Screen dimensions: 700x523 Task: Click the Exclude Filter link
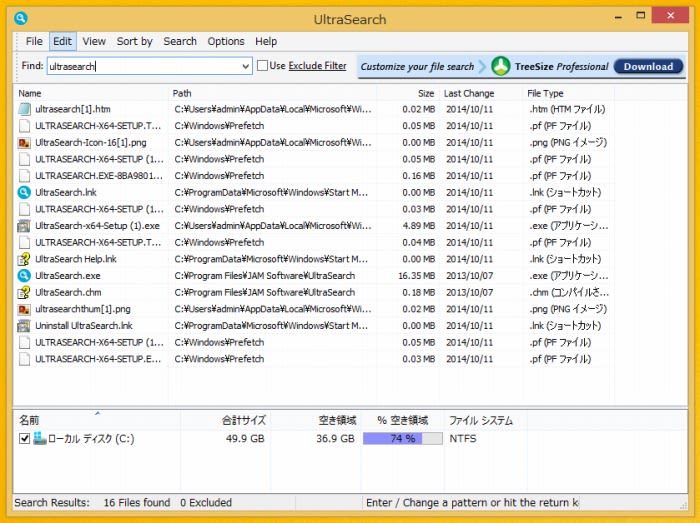point(317,66)
